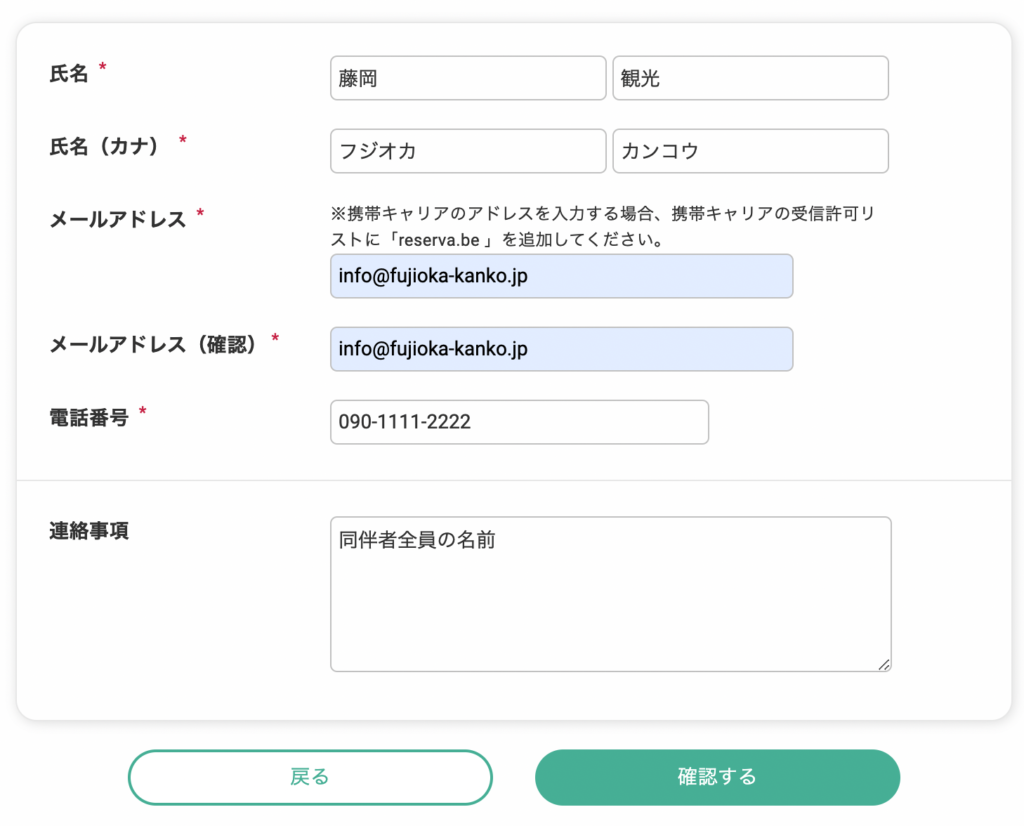Click inside the 連絡事項 text area
The height and width of the screenshot is (826, 1024).
point(610,594)
